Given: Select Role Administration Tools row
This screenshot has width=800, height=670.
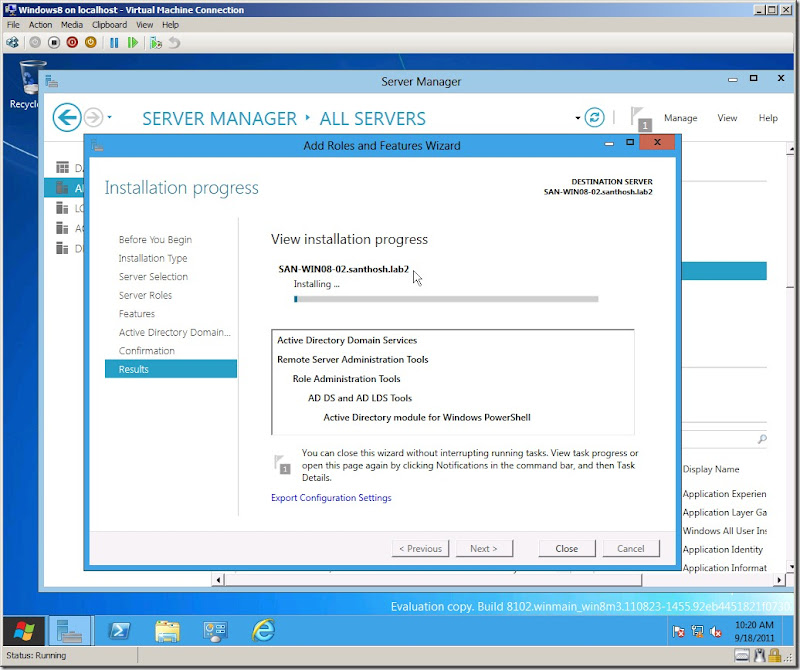Looking at the screenshot, I should tap(346, 379).
